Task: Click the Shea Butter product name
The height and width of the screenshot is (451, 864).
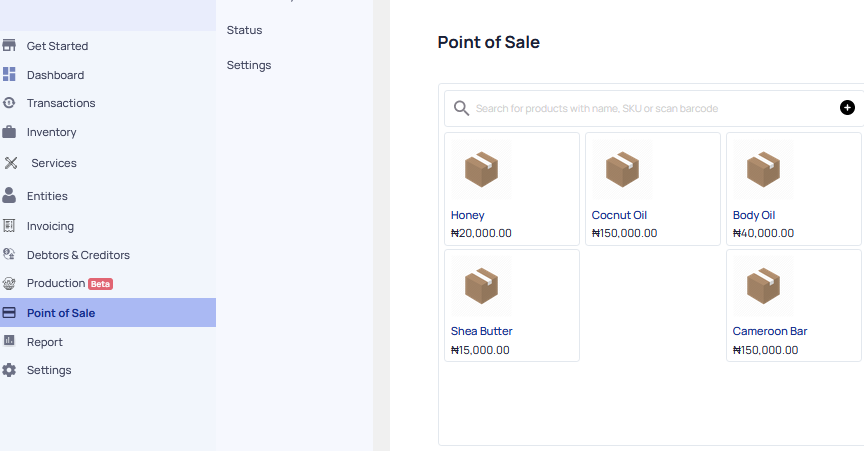Action: click(482, 331)
